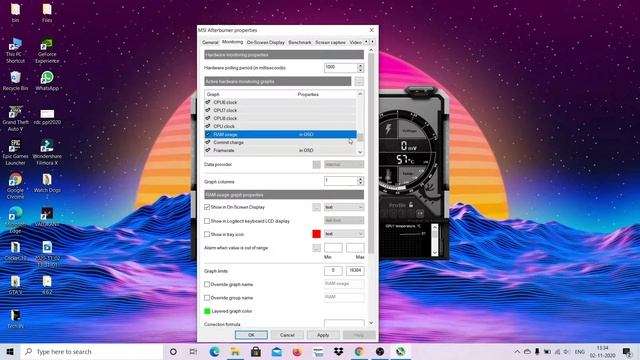Open Microsoft Edge in taskbar
The image size is (640, 360).
click(x=214, y=351)
